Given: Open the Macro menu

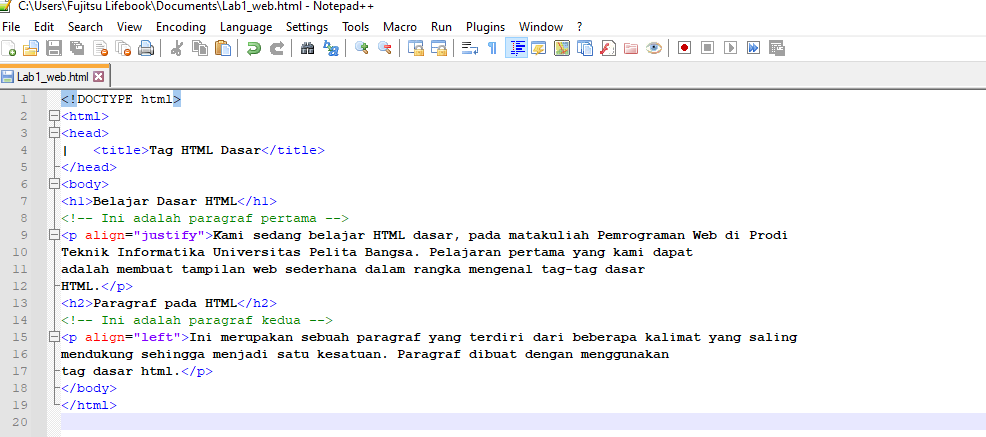Looking at the screenshot, I should 400,27.
